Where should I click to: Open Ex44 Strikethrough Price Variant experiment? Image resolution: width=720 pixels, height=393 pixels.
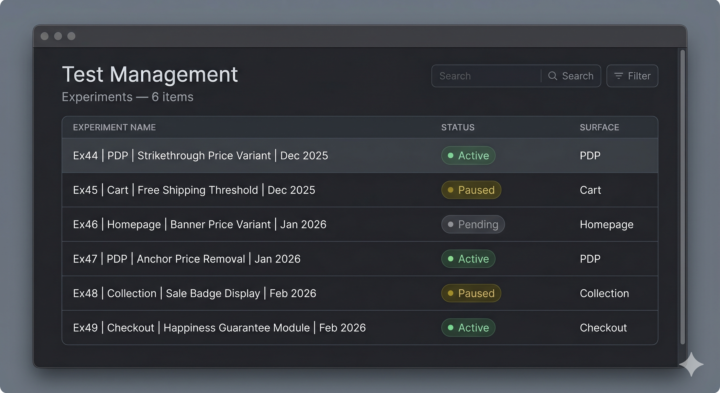click(x=360, y=156)
